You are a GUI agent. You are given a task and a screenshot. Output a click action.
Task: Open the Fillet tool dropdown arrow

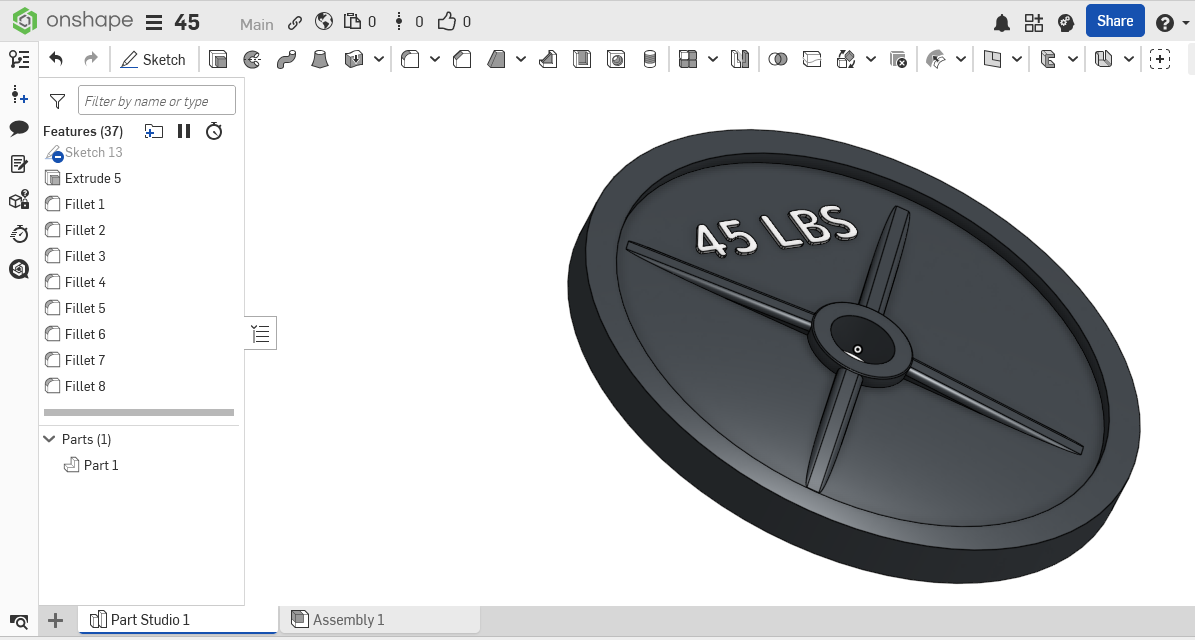click(x=435, y=60)
